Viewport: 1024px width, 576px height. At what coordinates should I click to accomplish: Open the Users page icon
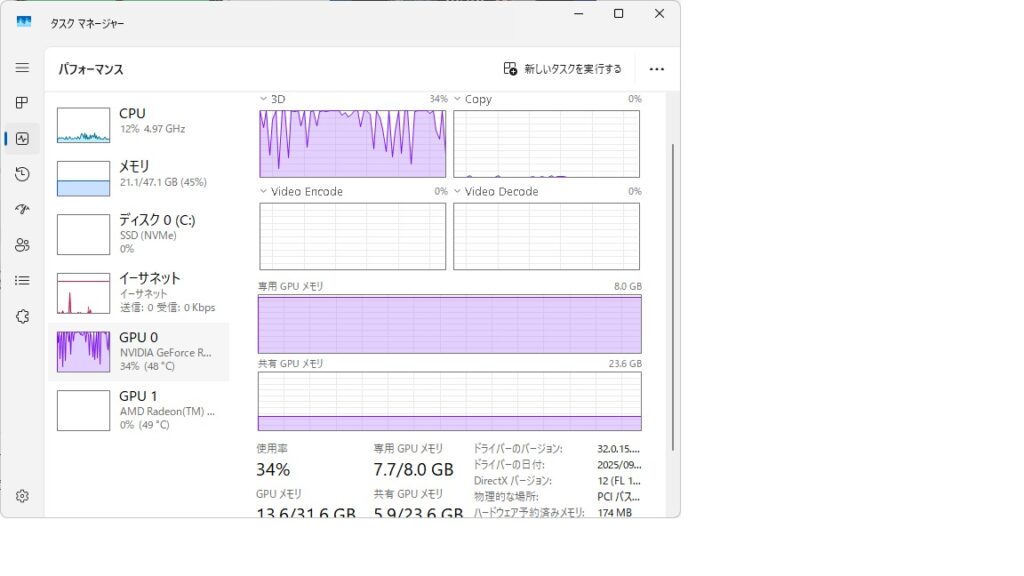pos(22,245)
